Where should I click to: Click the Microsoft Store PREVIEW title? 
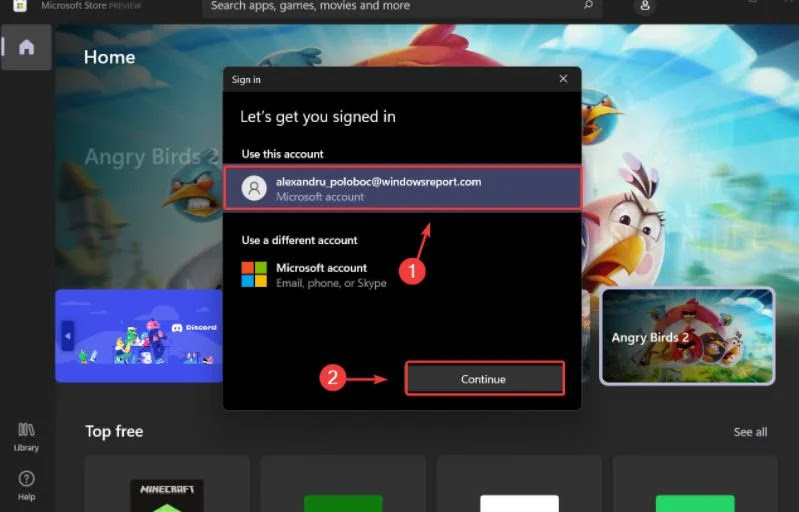pyautogui.click(x=91, y=6)
